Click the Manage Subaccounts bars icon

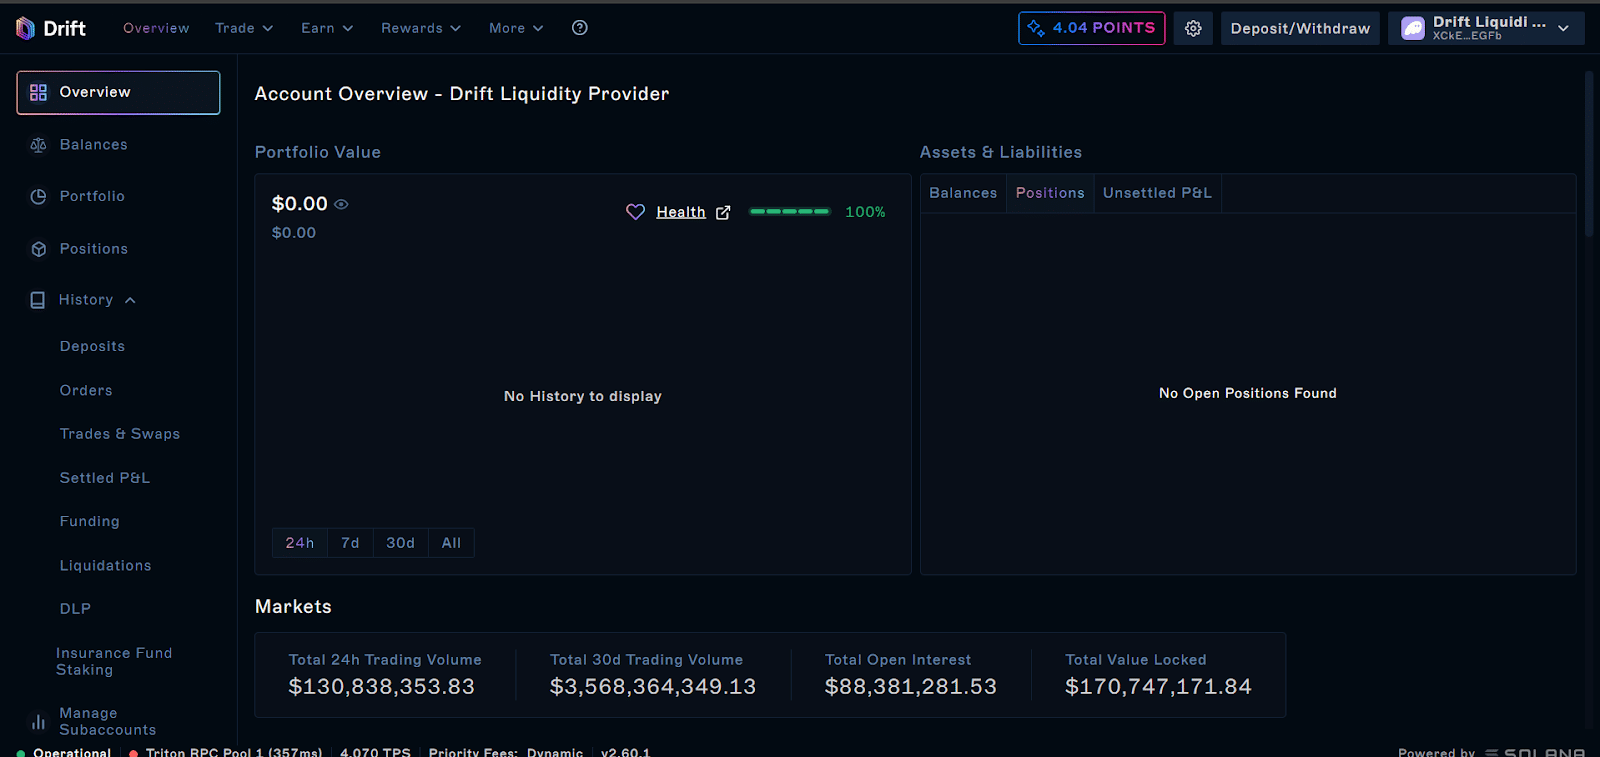[x=39, y=721]
